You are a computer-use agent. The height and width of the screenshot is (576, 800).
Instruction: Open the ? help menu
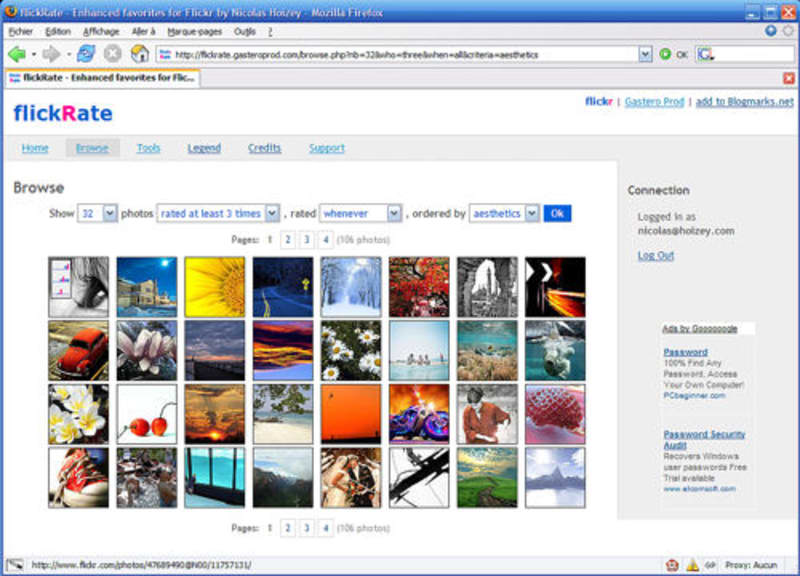pyautogui.click(x=270, y=32)
